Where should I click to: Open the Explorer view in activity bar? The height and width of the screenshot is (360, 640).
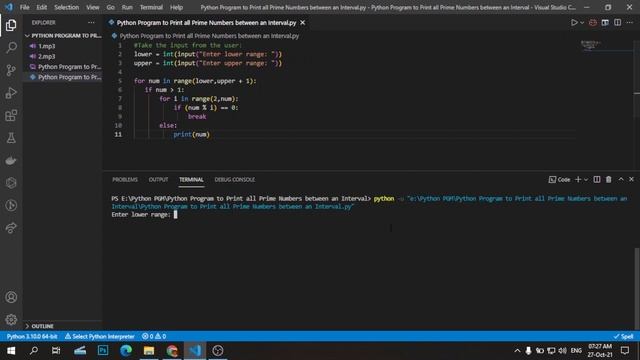click(11, 25)
